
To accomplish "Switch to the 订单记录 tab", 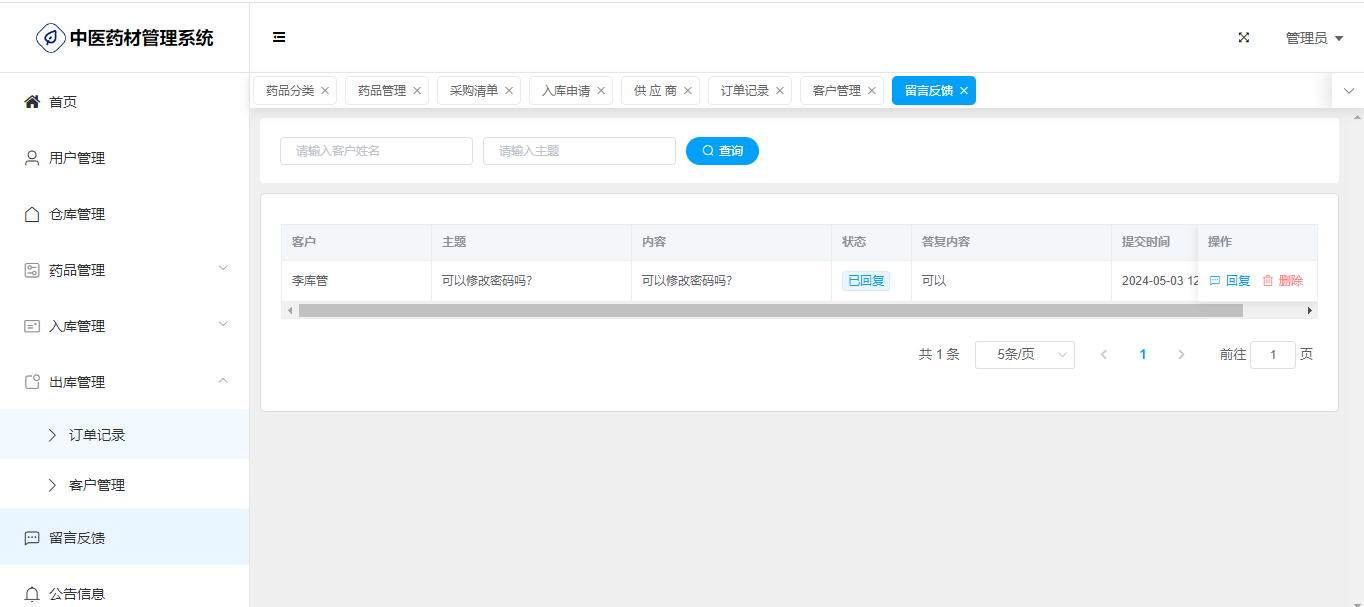I will click(744, 91).
